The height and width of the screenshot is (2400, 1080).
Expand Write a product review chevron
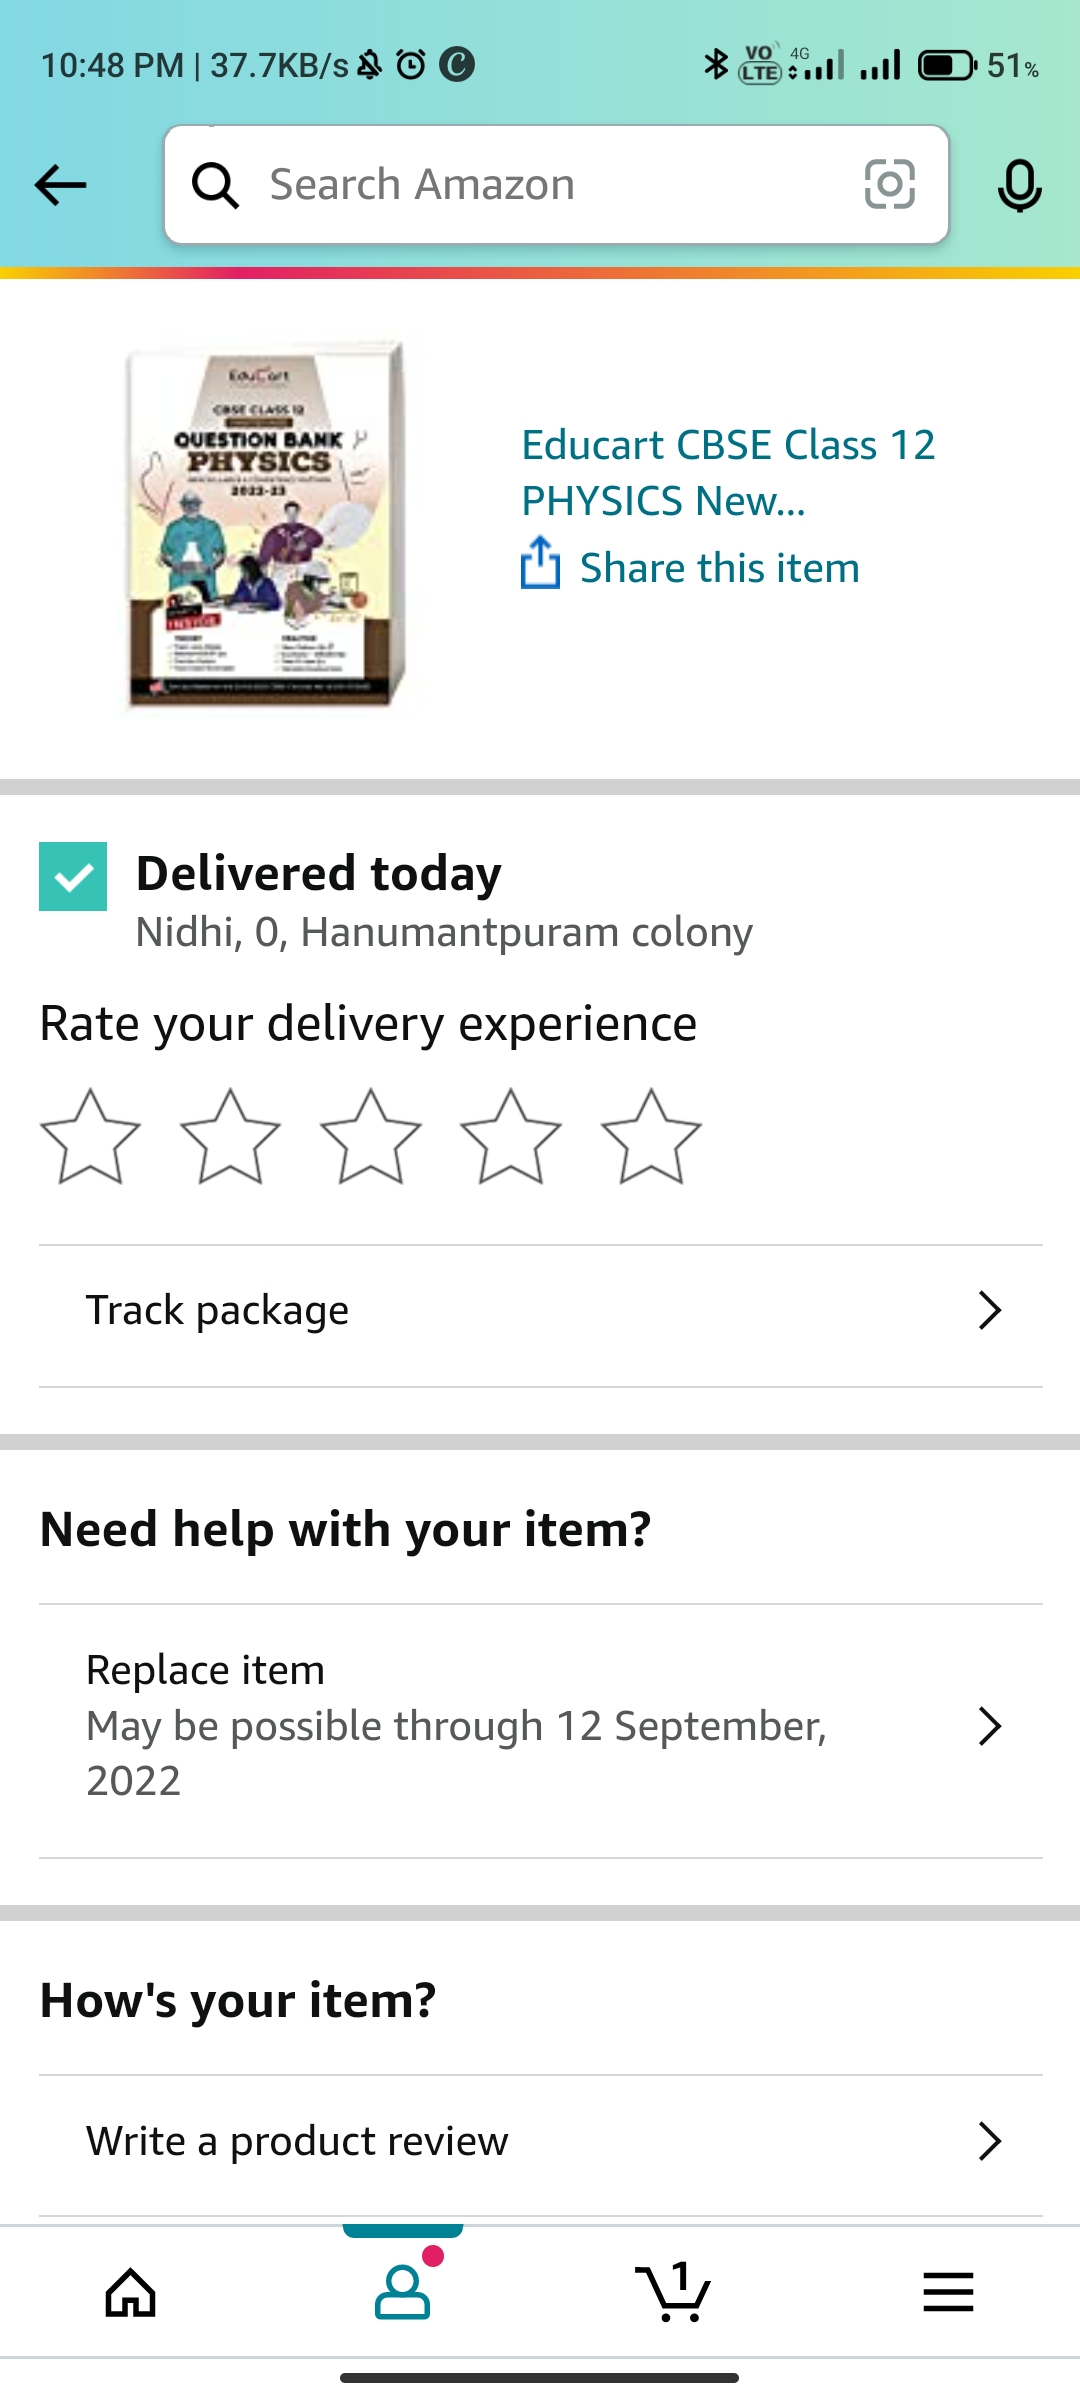(x=989, y=2141)
